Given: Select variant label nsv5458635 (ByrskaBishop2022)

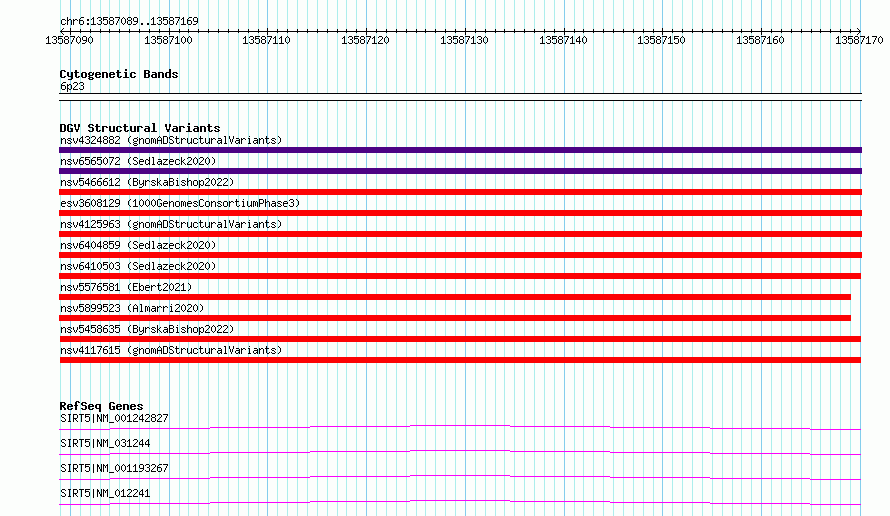Looking at the screenshot, I should pyautogui.click(x=147, y=329).
